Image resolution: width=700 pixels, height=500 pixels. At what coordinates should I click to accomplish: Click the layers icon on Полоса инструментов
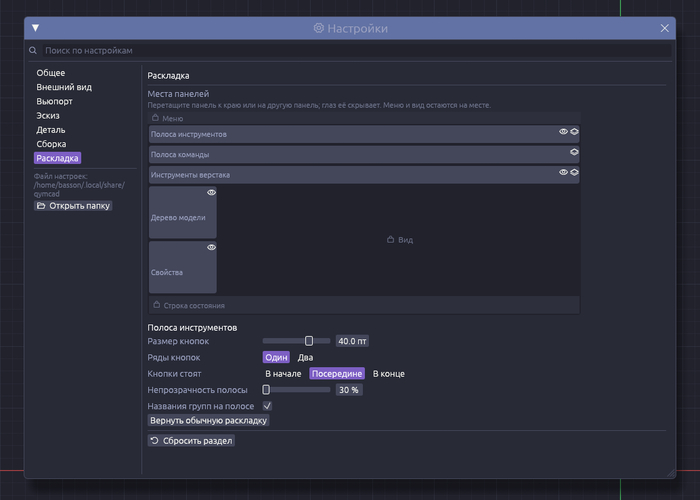pos(574,131)
